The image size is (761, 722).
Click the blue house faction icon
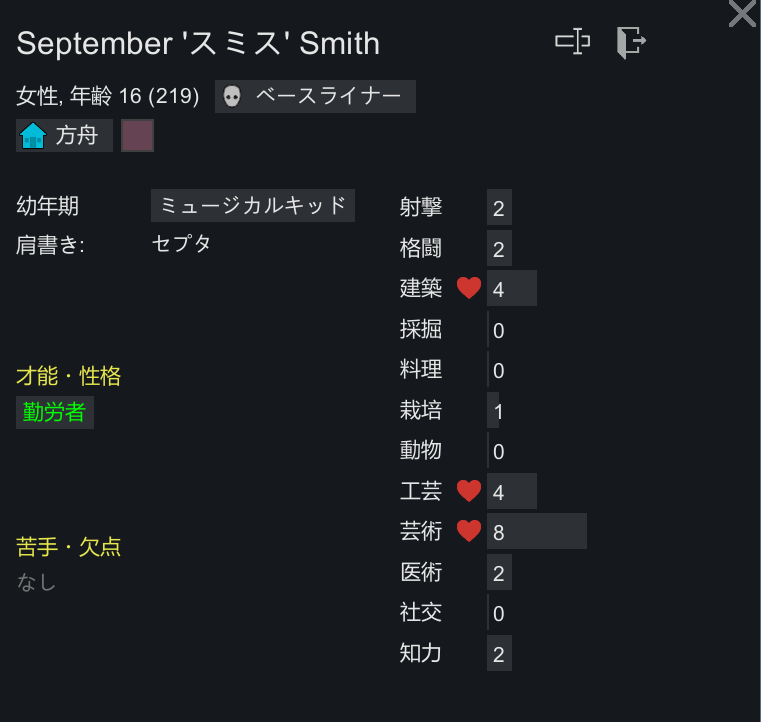[33, 135]
